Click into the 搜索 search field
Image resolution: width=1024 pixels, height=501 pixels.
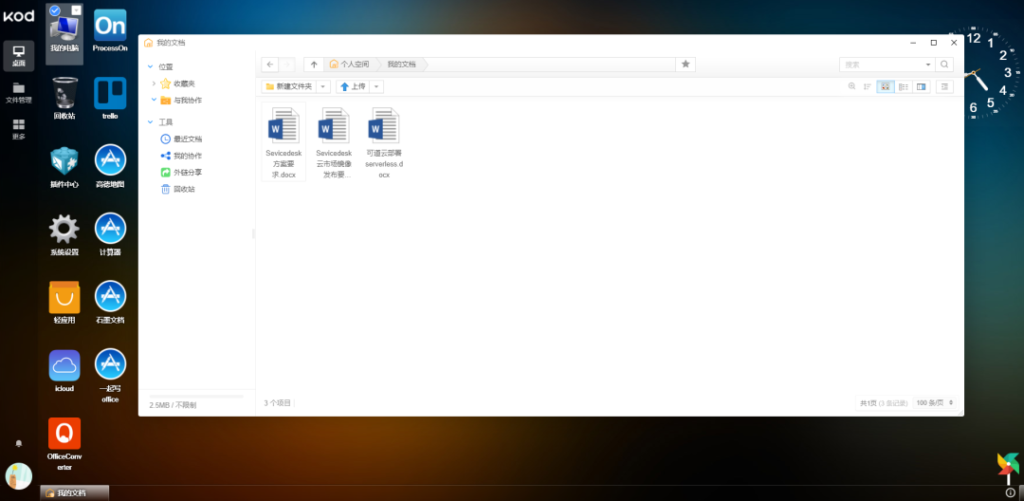(880, 65)
